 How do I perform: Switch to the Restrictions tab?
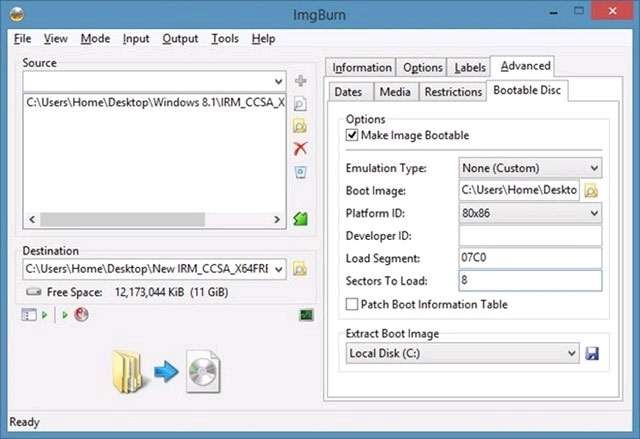point(452,92)
